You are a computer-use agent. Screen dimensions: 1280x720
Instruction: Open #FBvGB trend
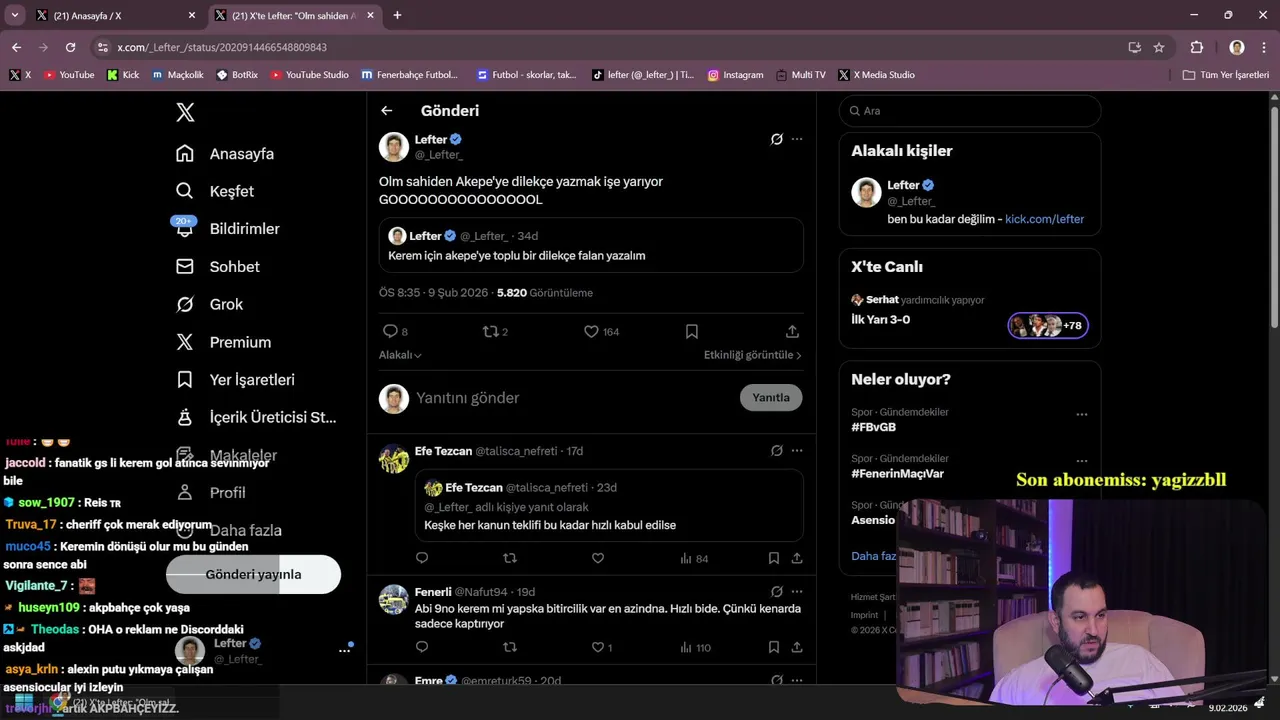pos(873,427)
